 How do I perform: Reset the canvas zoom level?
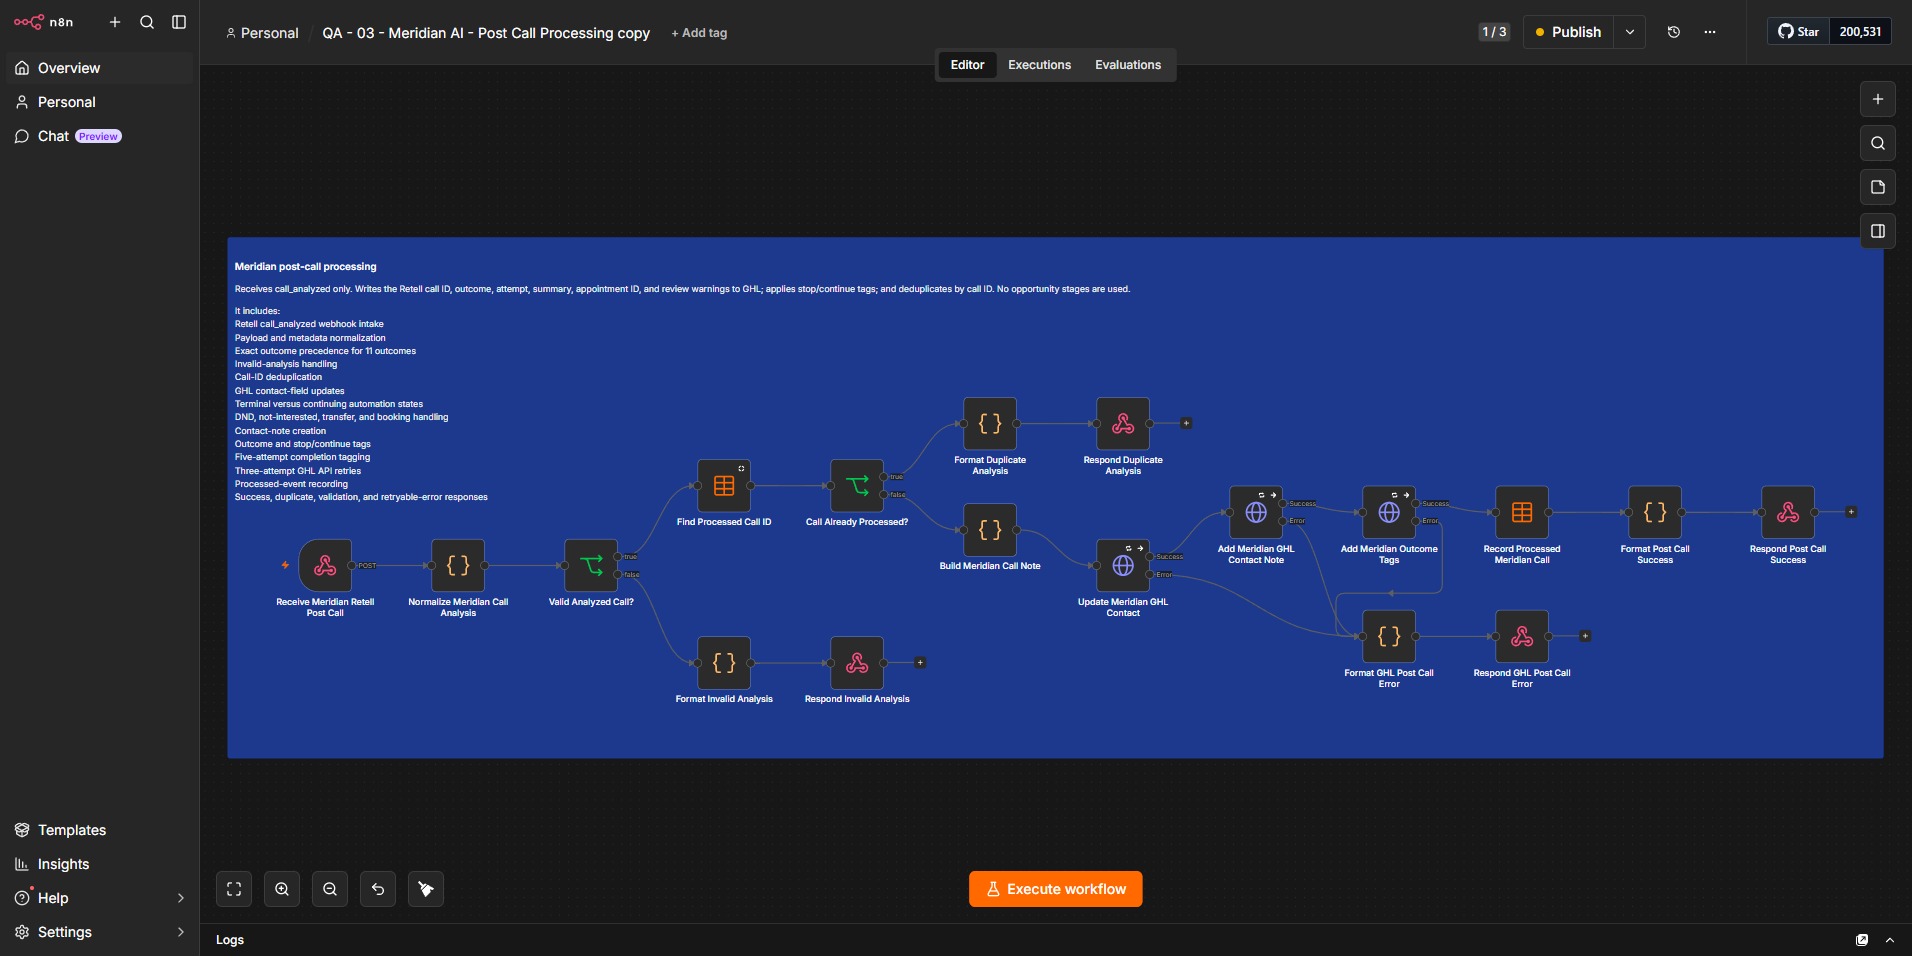pos(378,889)
